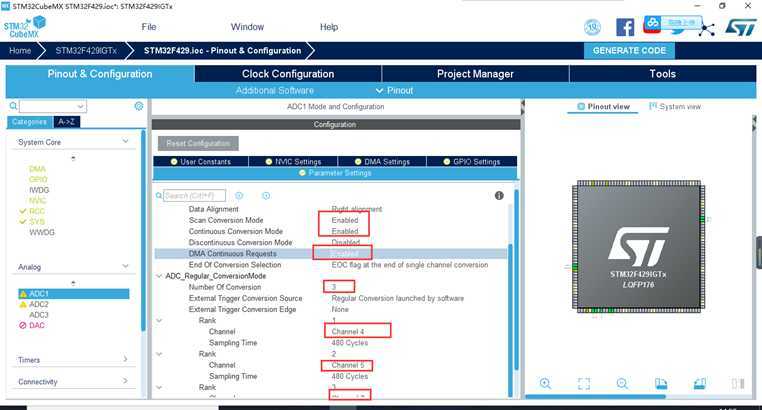
Task: Switch to Project Manager tab
Action: click(475, 74)
